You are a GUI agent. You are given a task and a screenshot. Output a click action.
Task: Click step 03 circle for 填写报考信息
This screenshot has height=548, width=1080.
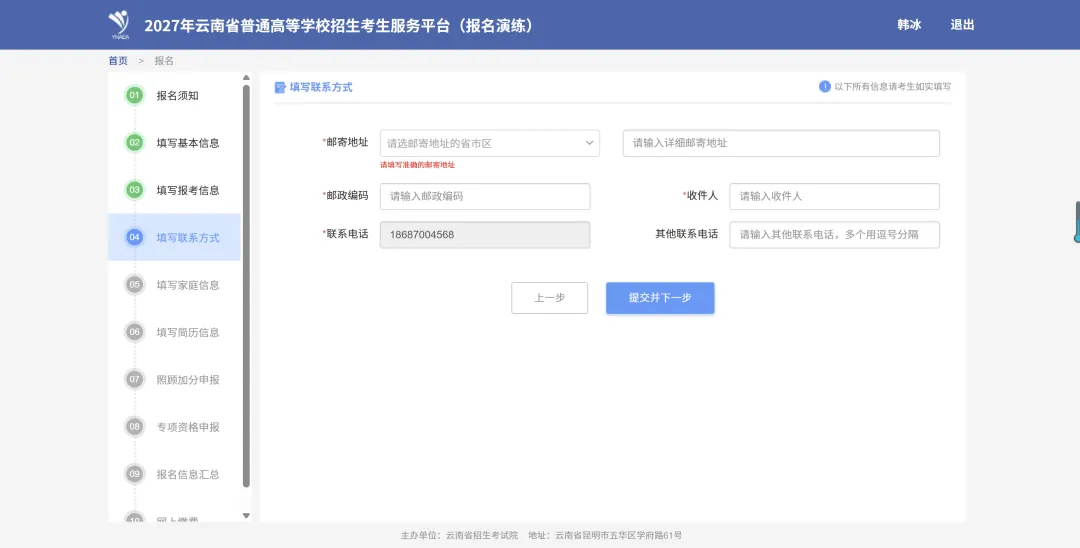tap(134, 190)
